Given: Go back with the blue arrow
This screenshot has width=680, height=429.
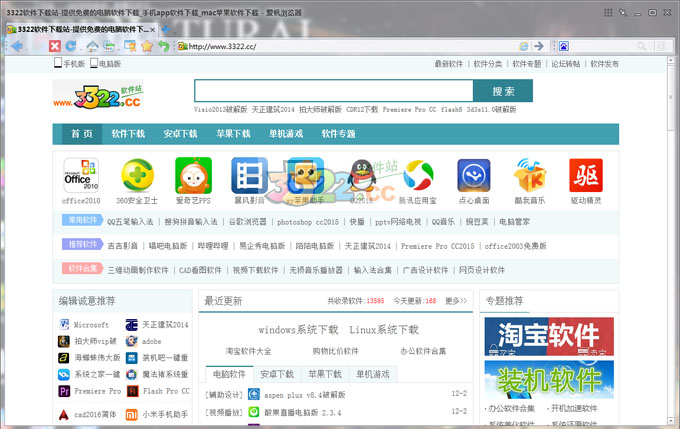Looking at the screenshot, I should click(17, 46).
